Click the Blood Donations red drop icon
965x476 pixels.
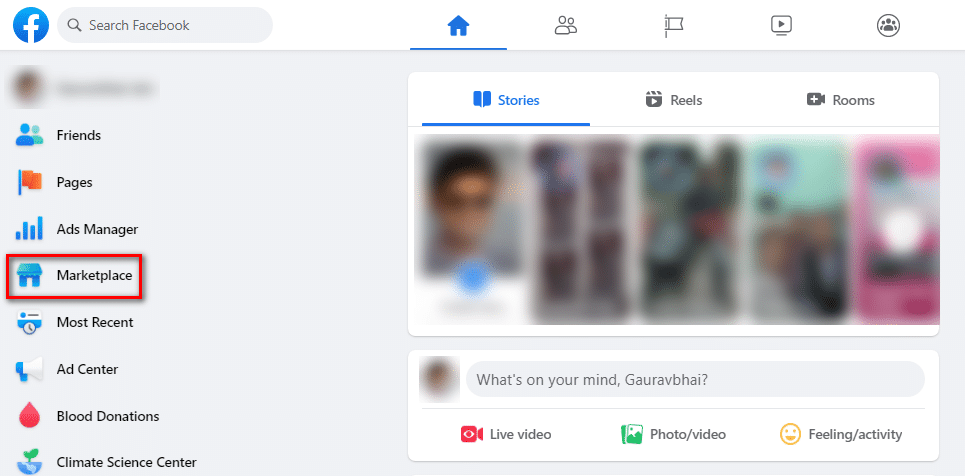[x=29, y=416]
